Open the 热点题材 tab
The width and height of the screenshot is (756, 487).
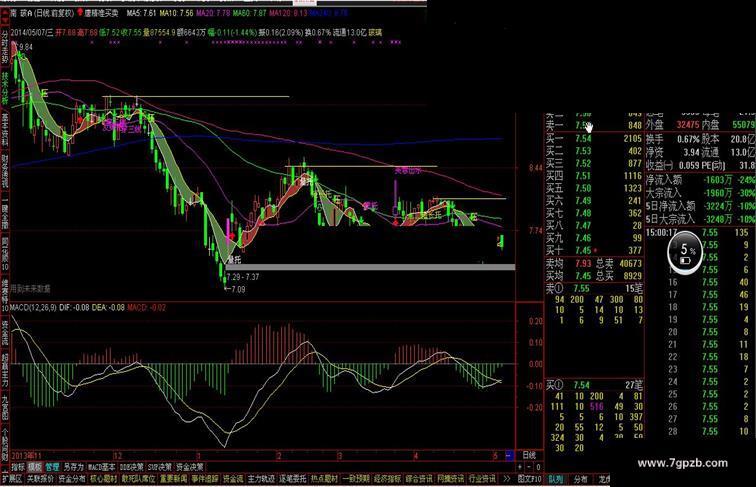coord(324,479)
